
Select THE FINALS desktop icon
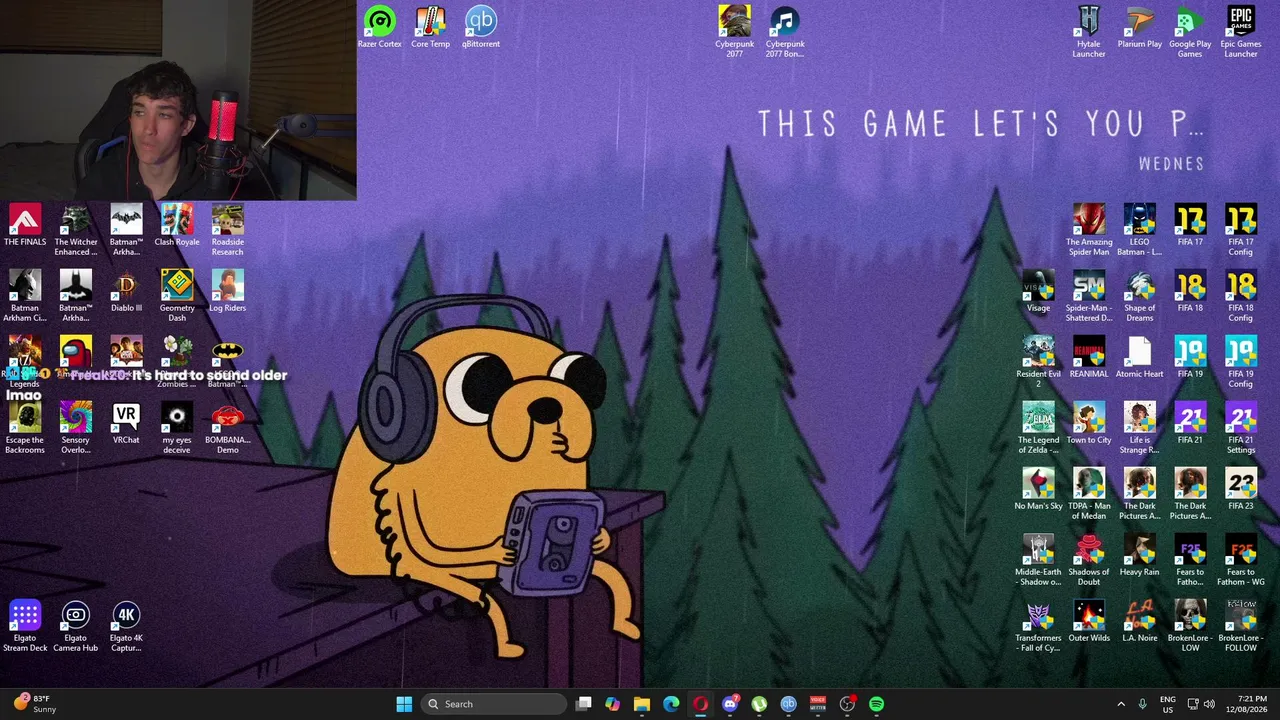tap(25, 225)
